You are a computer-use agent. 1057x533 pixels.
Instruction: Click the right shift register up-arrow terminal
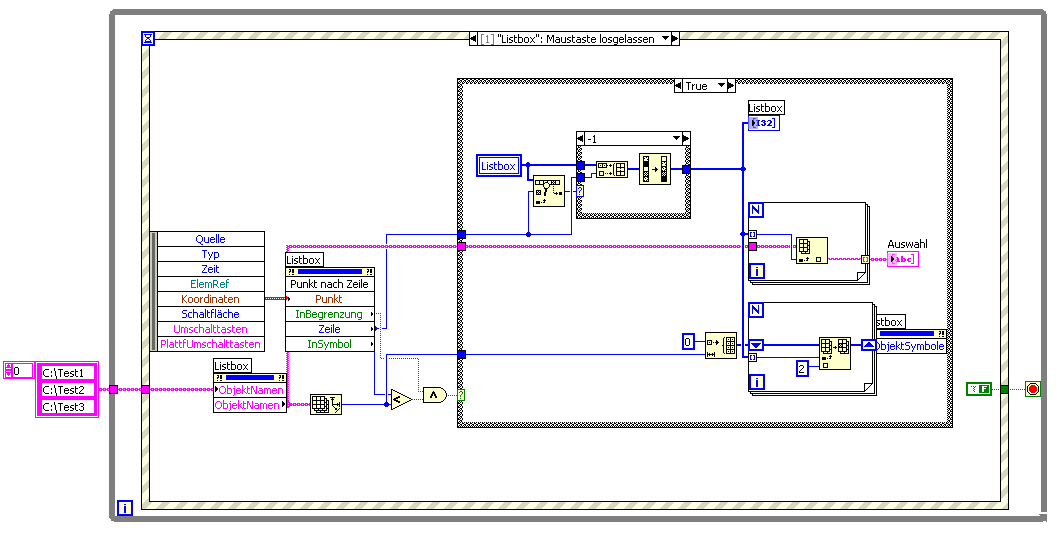pyautogui.click(x=869, y=345)
